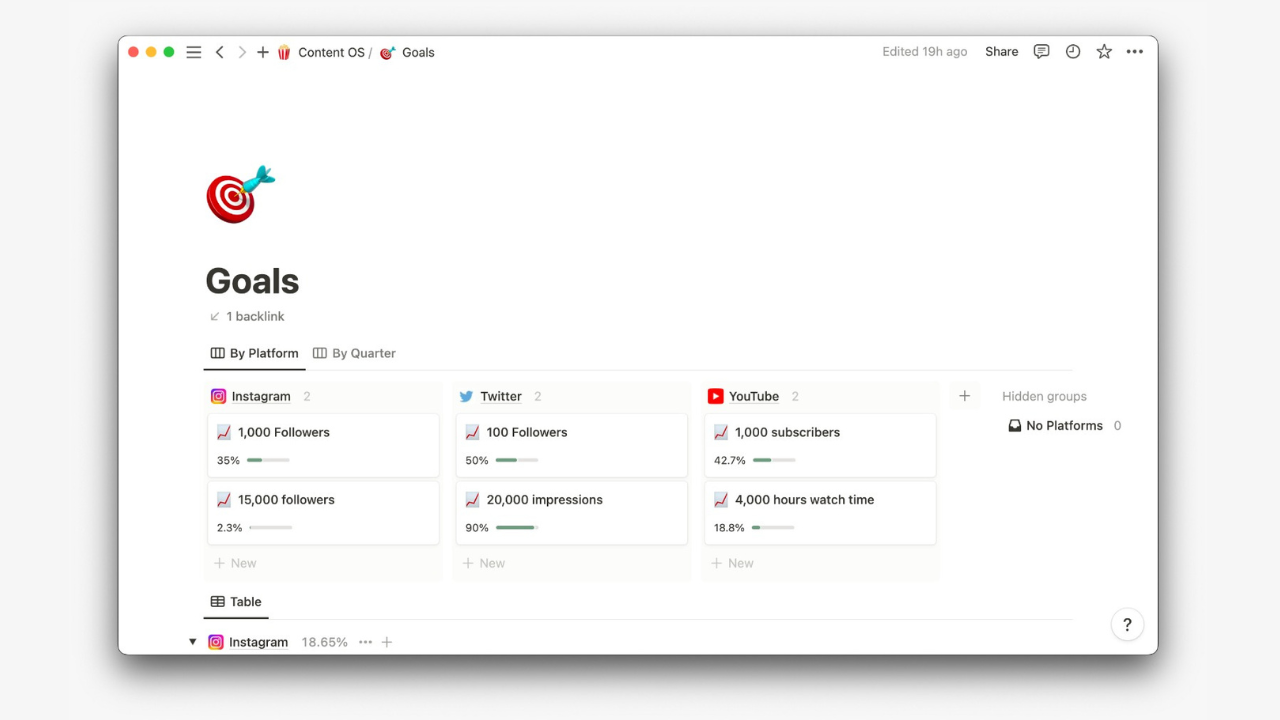Open the help question mark button

[x=1127, y=625]
